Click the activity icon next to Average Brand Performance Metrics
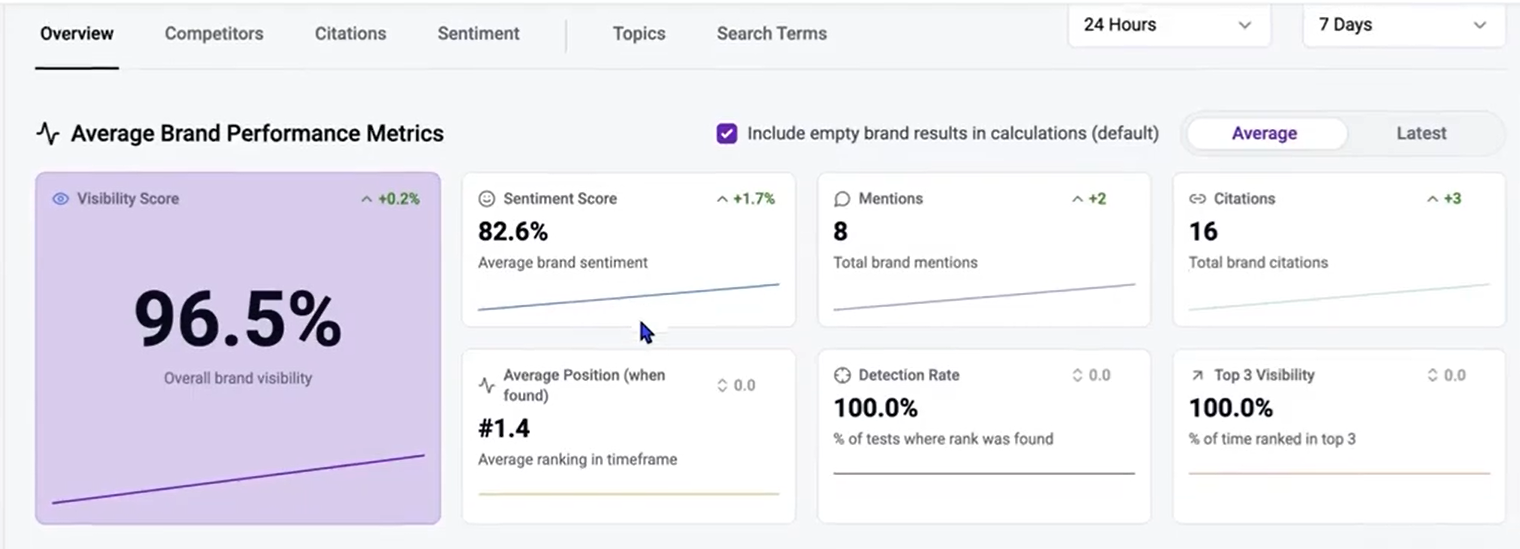The width and height of the screenshot is (1520, 549). tap(48, 134)
